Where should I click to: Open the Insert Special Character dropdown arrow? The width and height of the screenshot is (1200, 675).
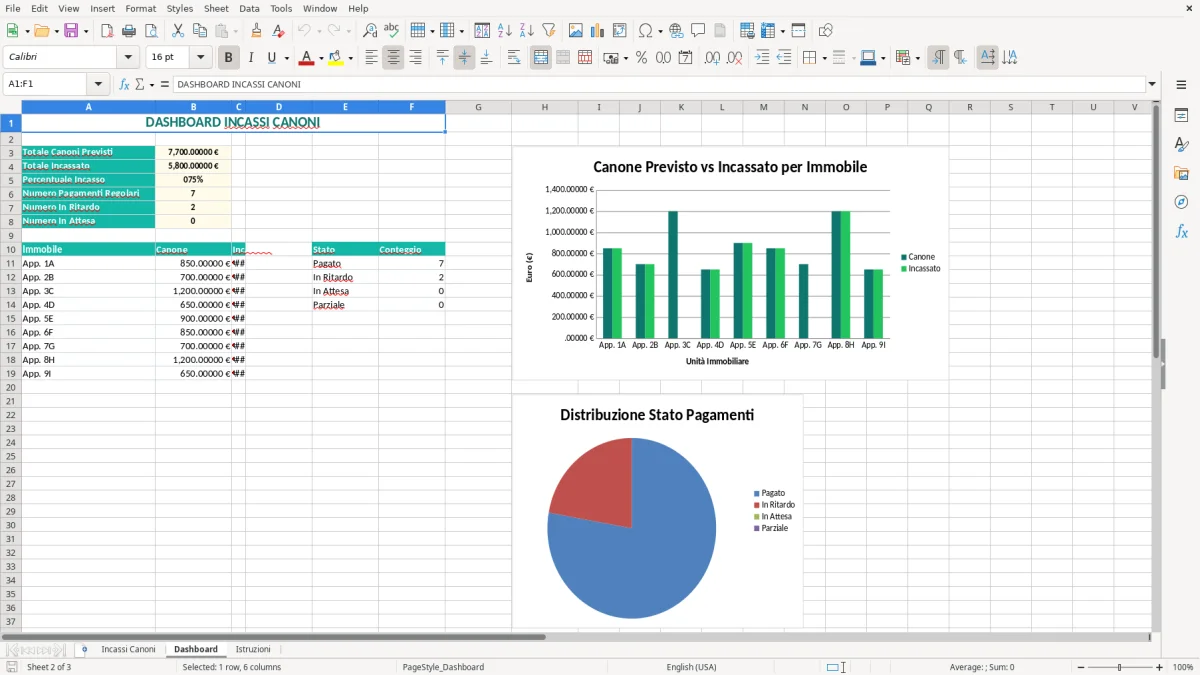(659, 31)
